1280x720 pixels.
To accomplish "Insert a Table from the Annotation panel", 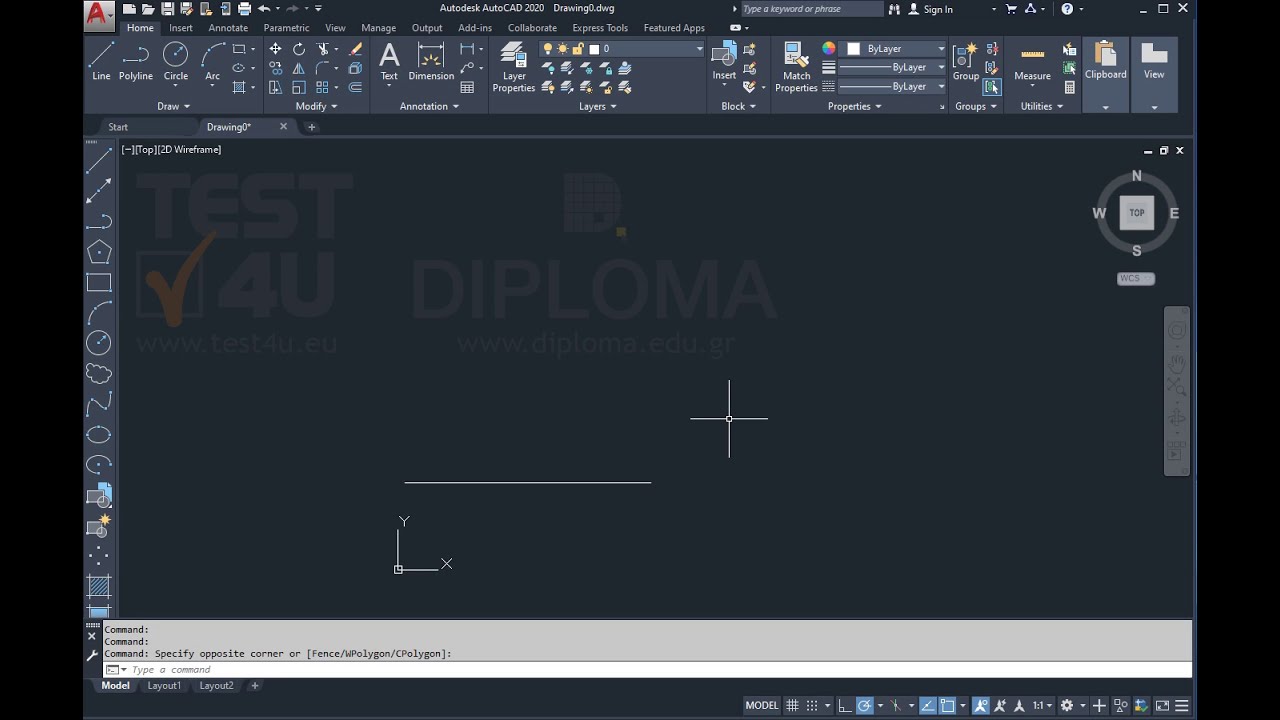I will coord(467,87).
